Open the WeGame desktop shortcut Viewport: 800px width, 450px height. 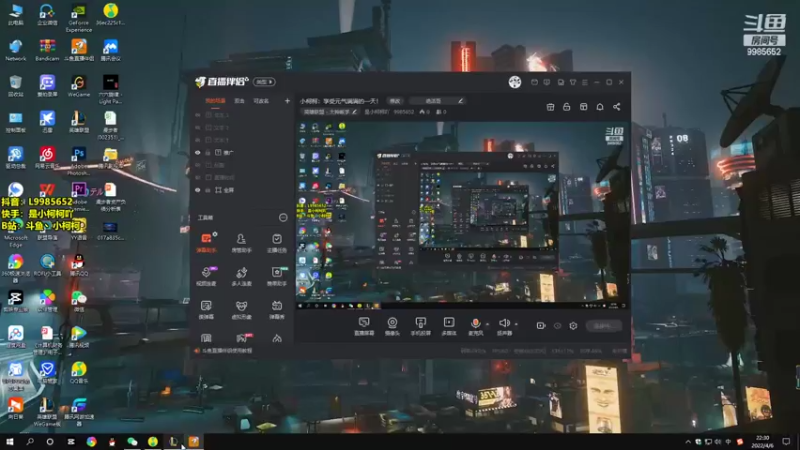[79, 86]
